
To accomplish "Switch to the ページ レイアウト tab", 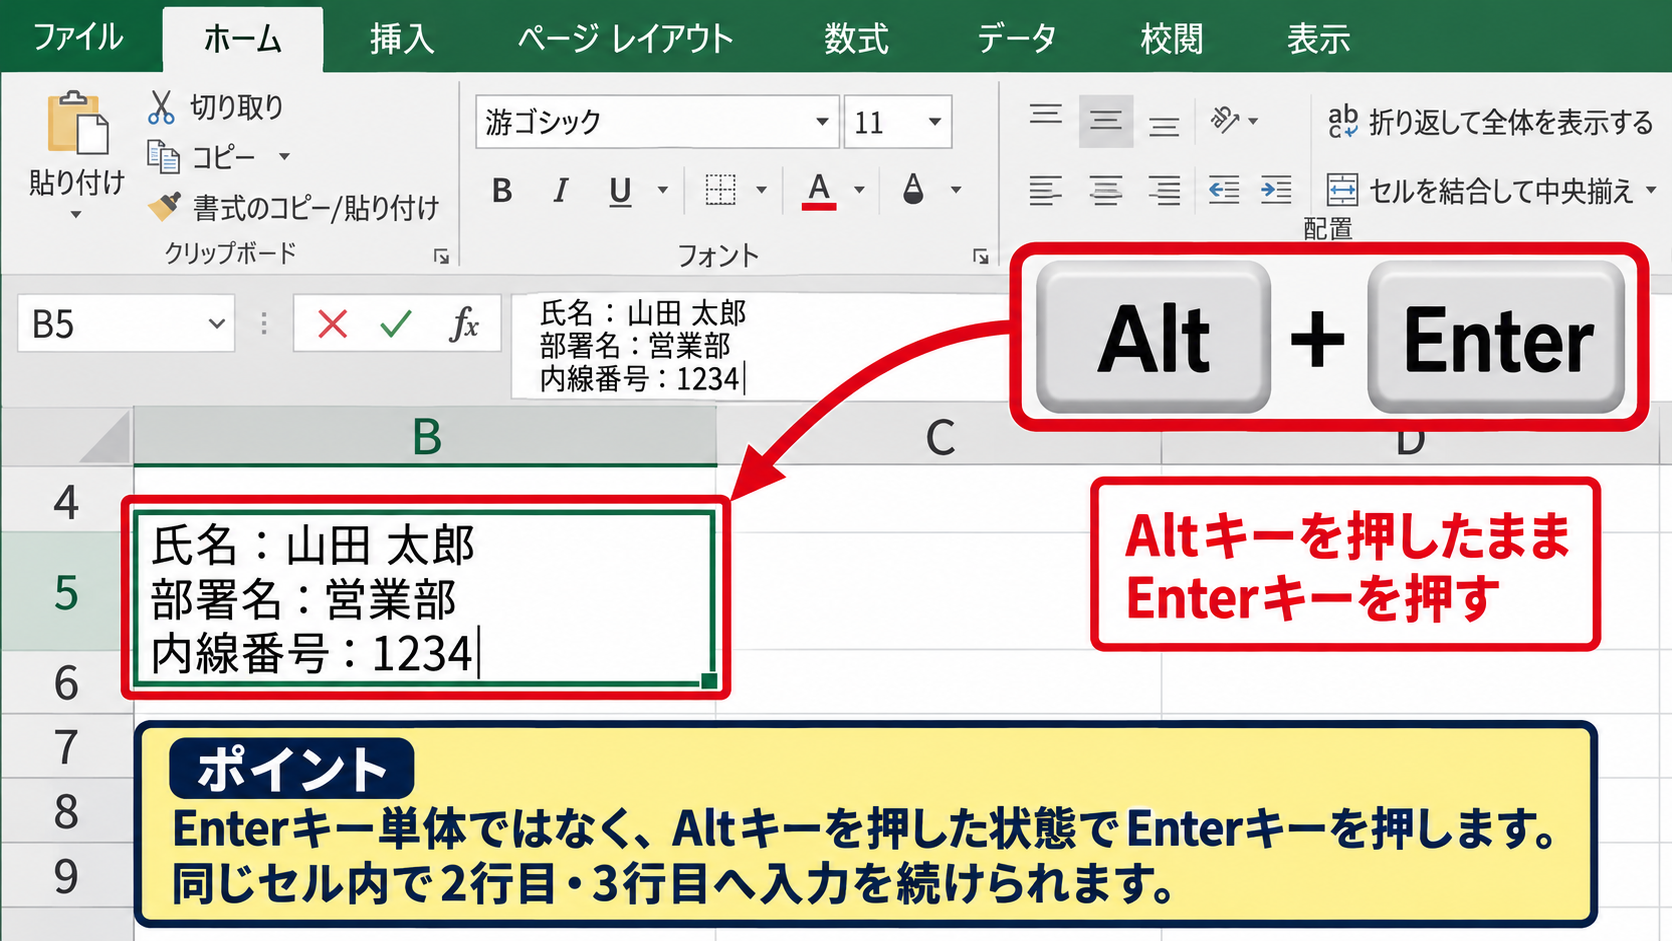I will coord(626,39).
